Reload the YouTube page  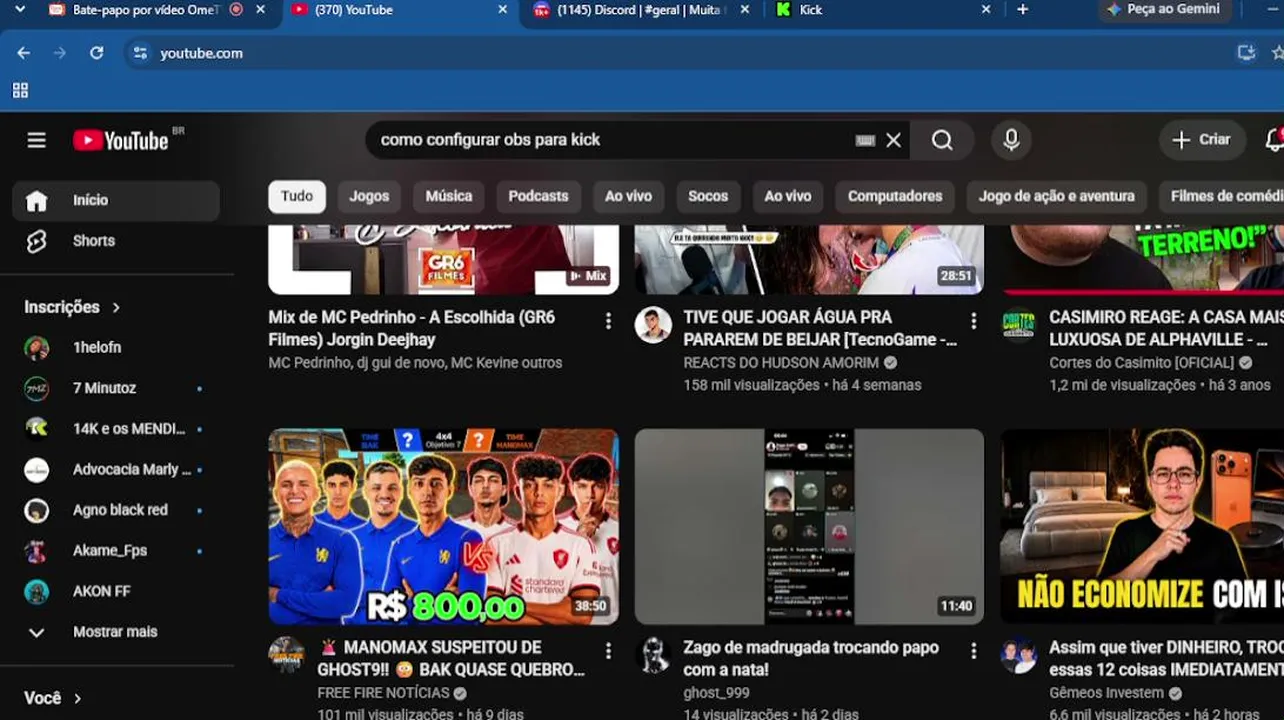[97, 53]
